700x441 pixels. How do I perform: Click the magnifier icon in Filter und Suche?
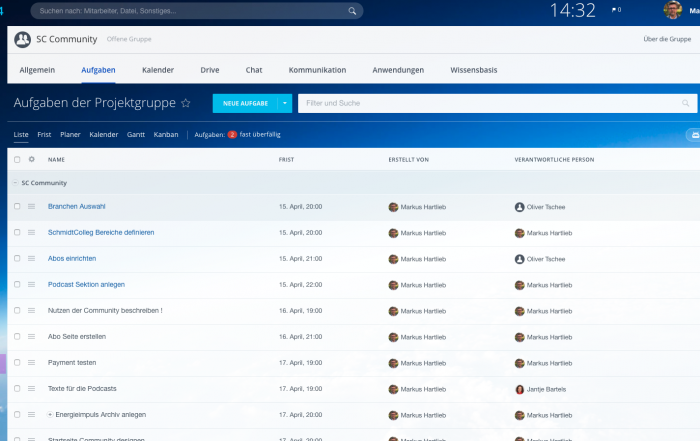click(x=686, y=103)
